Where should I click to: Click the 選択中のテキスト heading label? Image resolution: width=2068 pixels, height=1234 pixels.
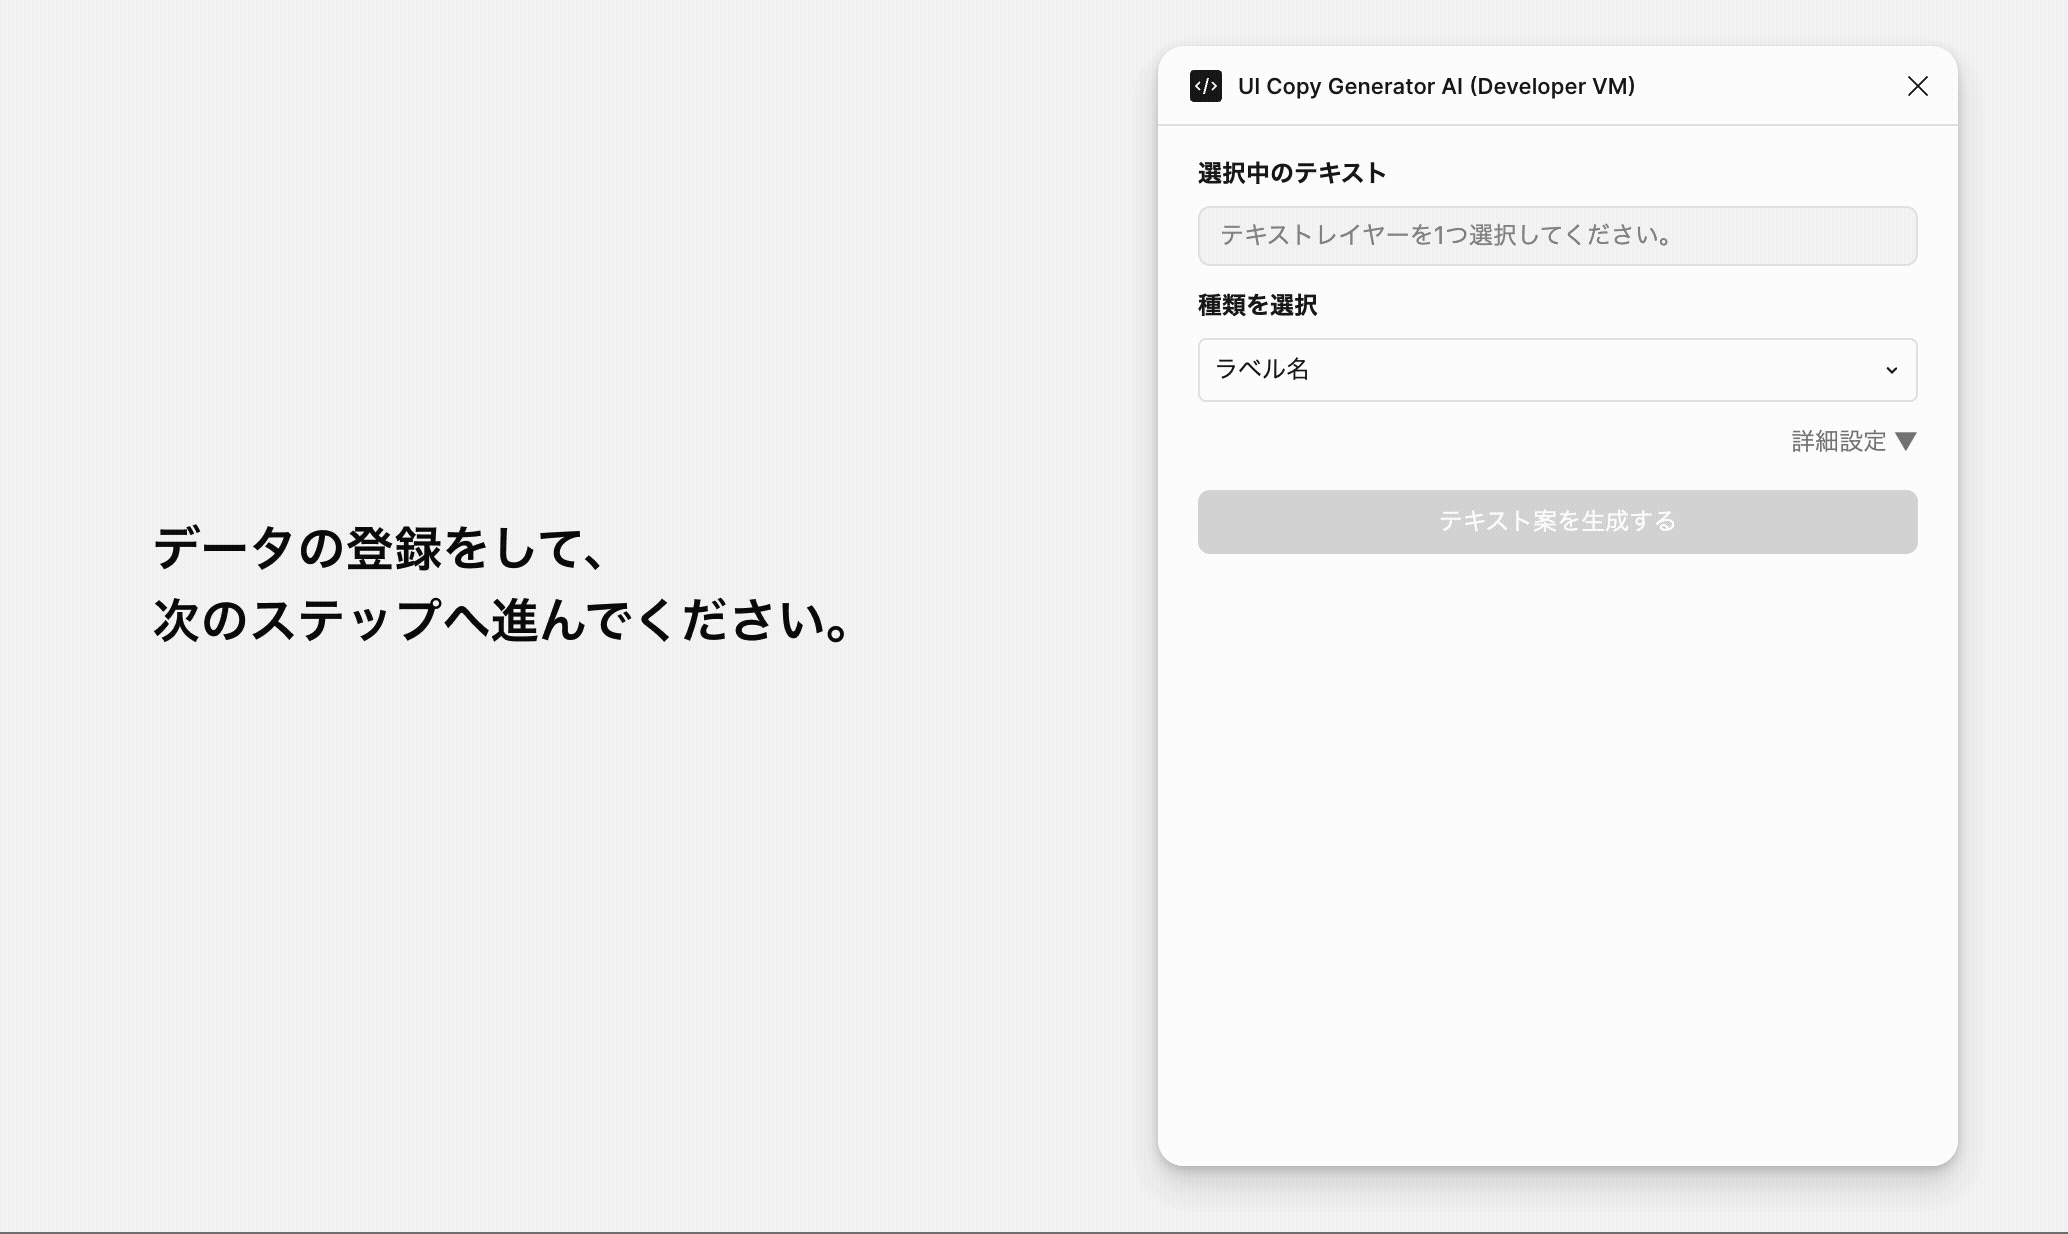1291,173
